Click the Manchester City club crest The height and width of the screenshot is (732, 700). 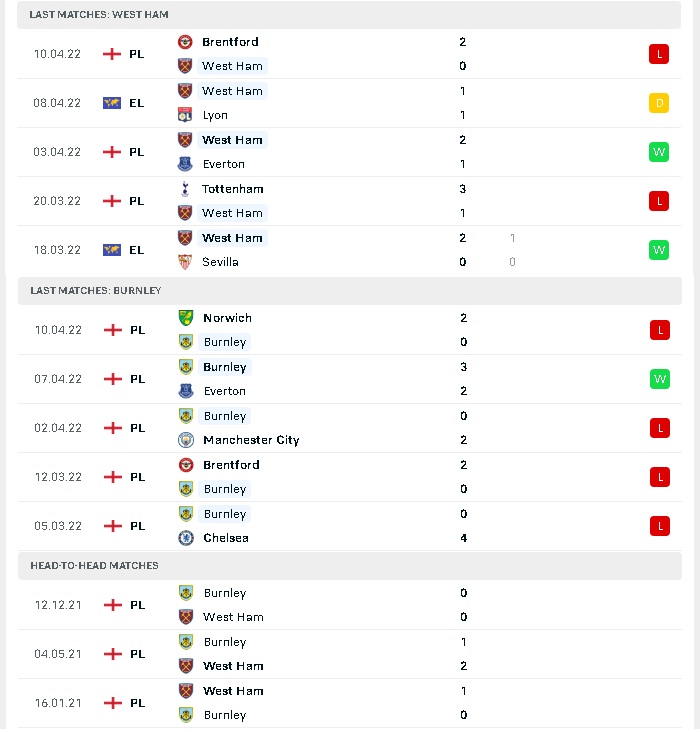click(x=186, y=440)
